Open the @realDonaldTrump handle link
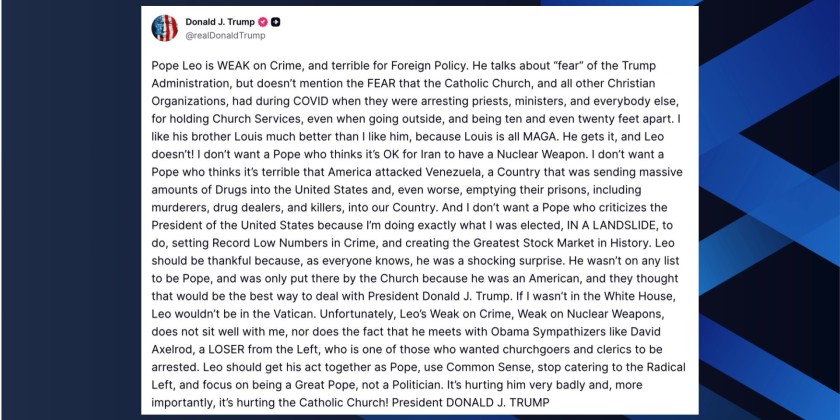Screen dimensions: 840x420 click(223, 35)
